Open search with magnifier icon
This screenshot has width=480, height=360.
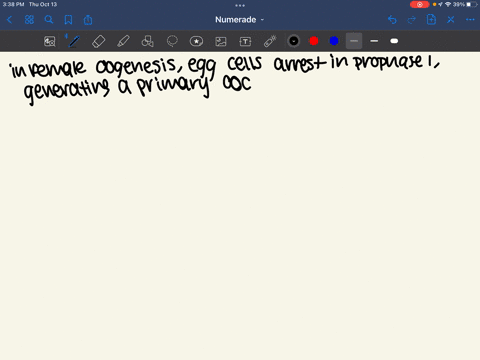tap(49, 20)
